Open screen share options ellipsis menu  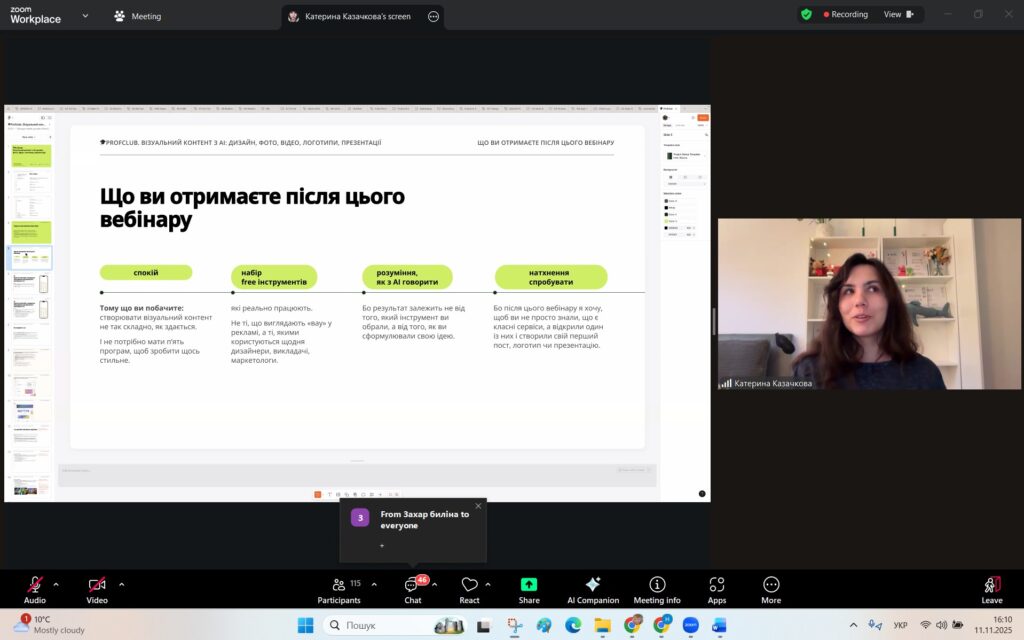[433, 16]
